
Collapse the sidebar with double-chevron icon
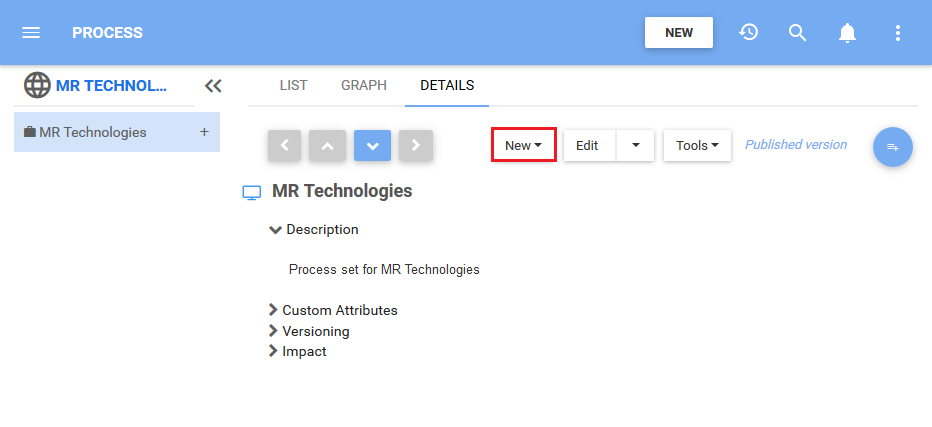pos(213,86)
